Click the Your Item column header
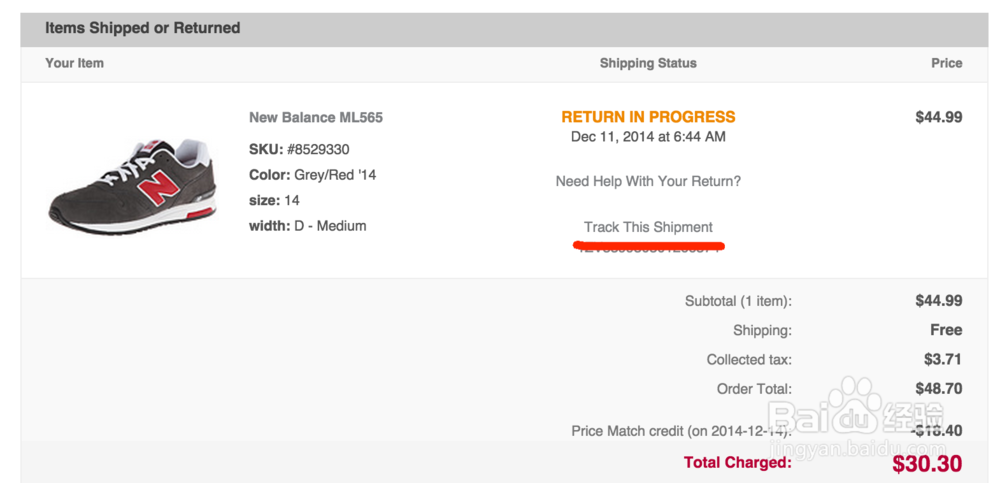Image resolution: width=1000 pixels, height=483 pixels. point(74,63)
